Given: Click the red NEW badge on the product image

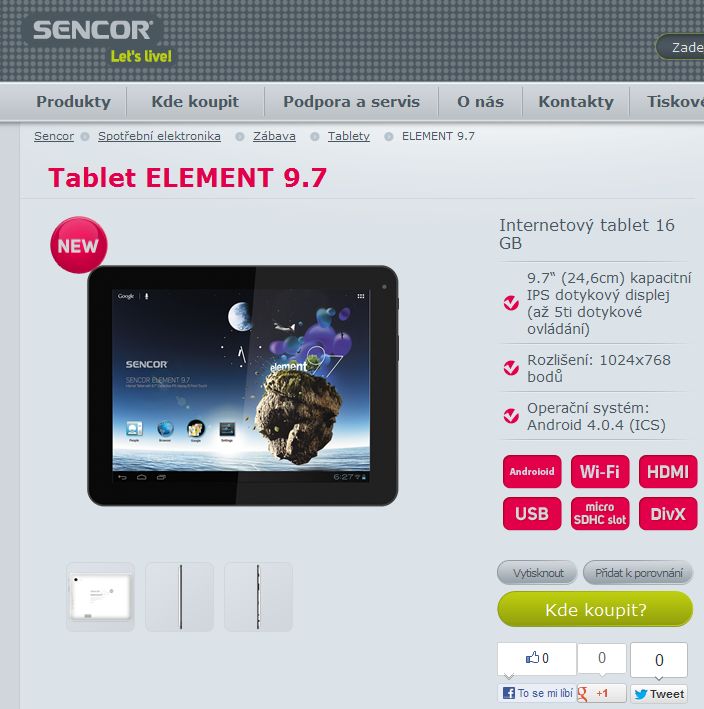Looking at the screenshot, I should tap(79, 245).
